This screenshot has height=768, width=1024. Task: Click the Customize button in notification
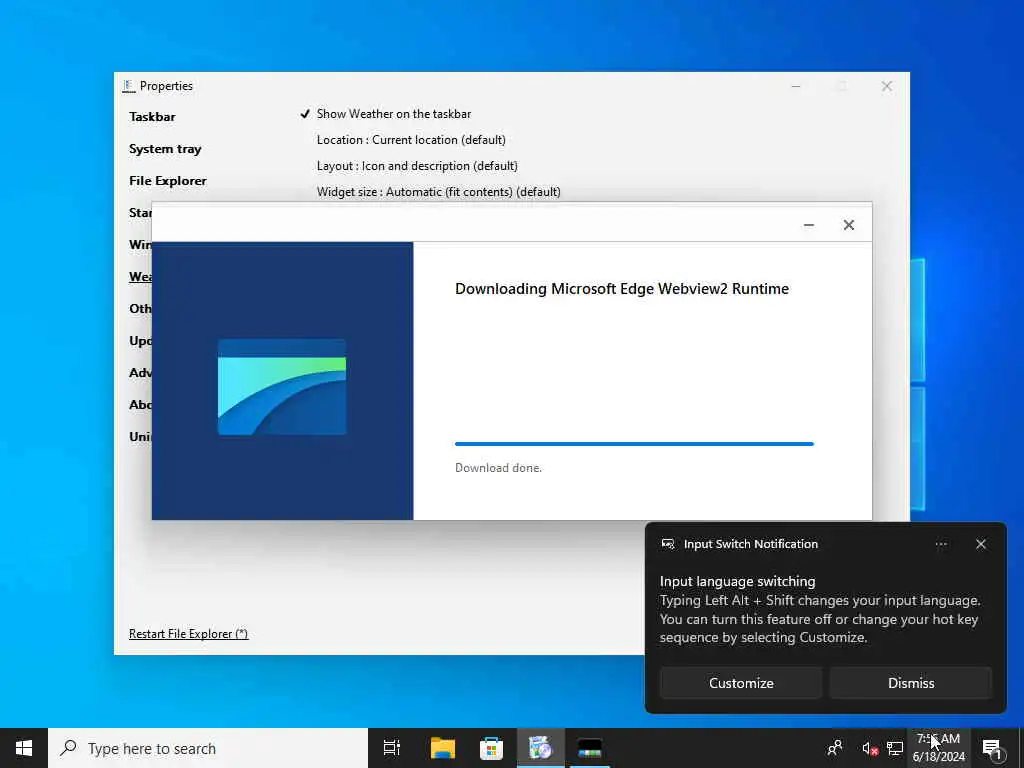[741, 683]
